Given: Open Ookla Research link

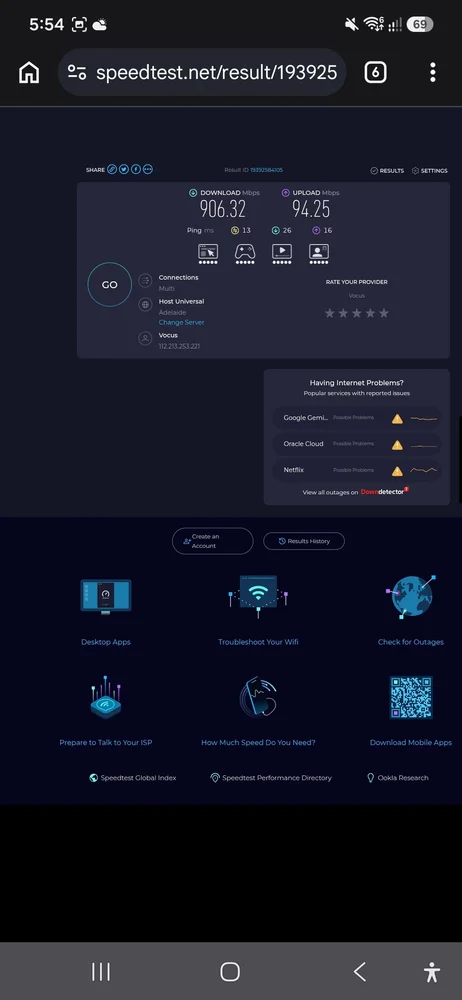Looking at the screenshot, I should (x=398, y=777).
